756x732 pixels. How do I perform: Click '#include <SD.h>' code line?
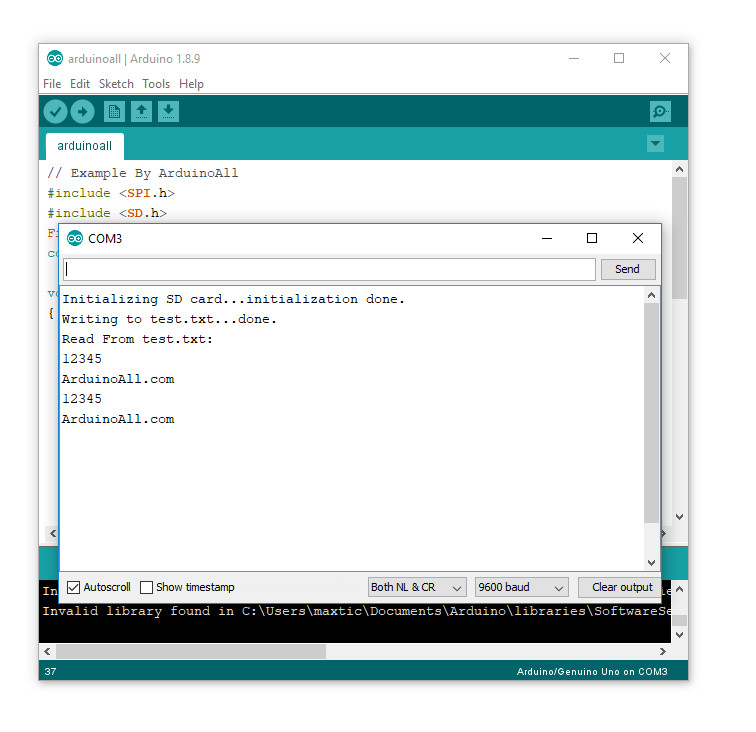click(107, 213)
